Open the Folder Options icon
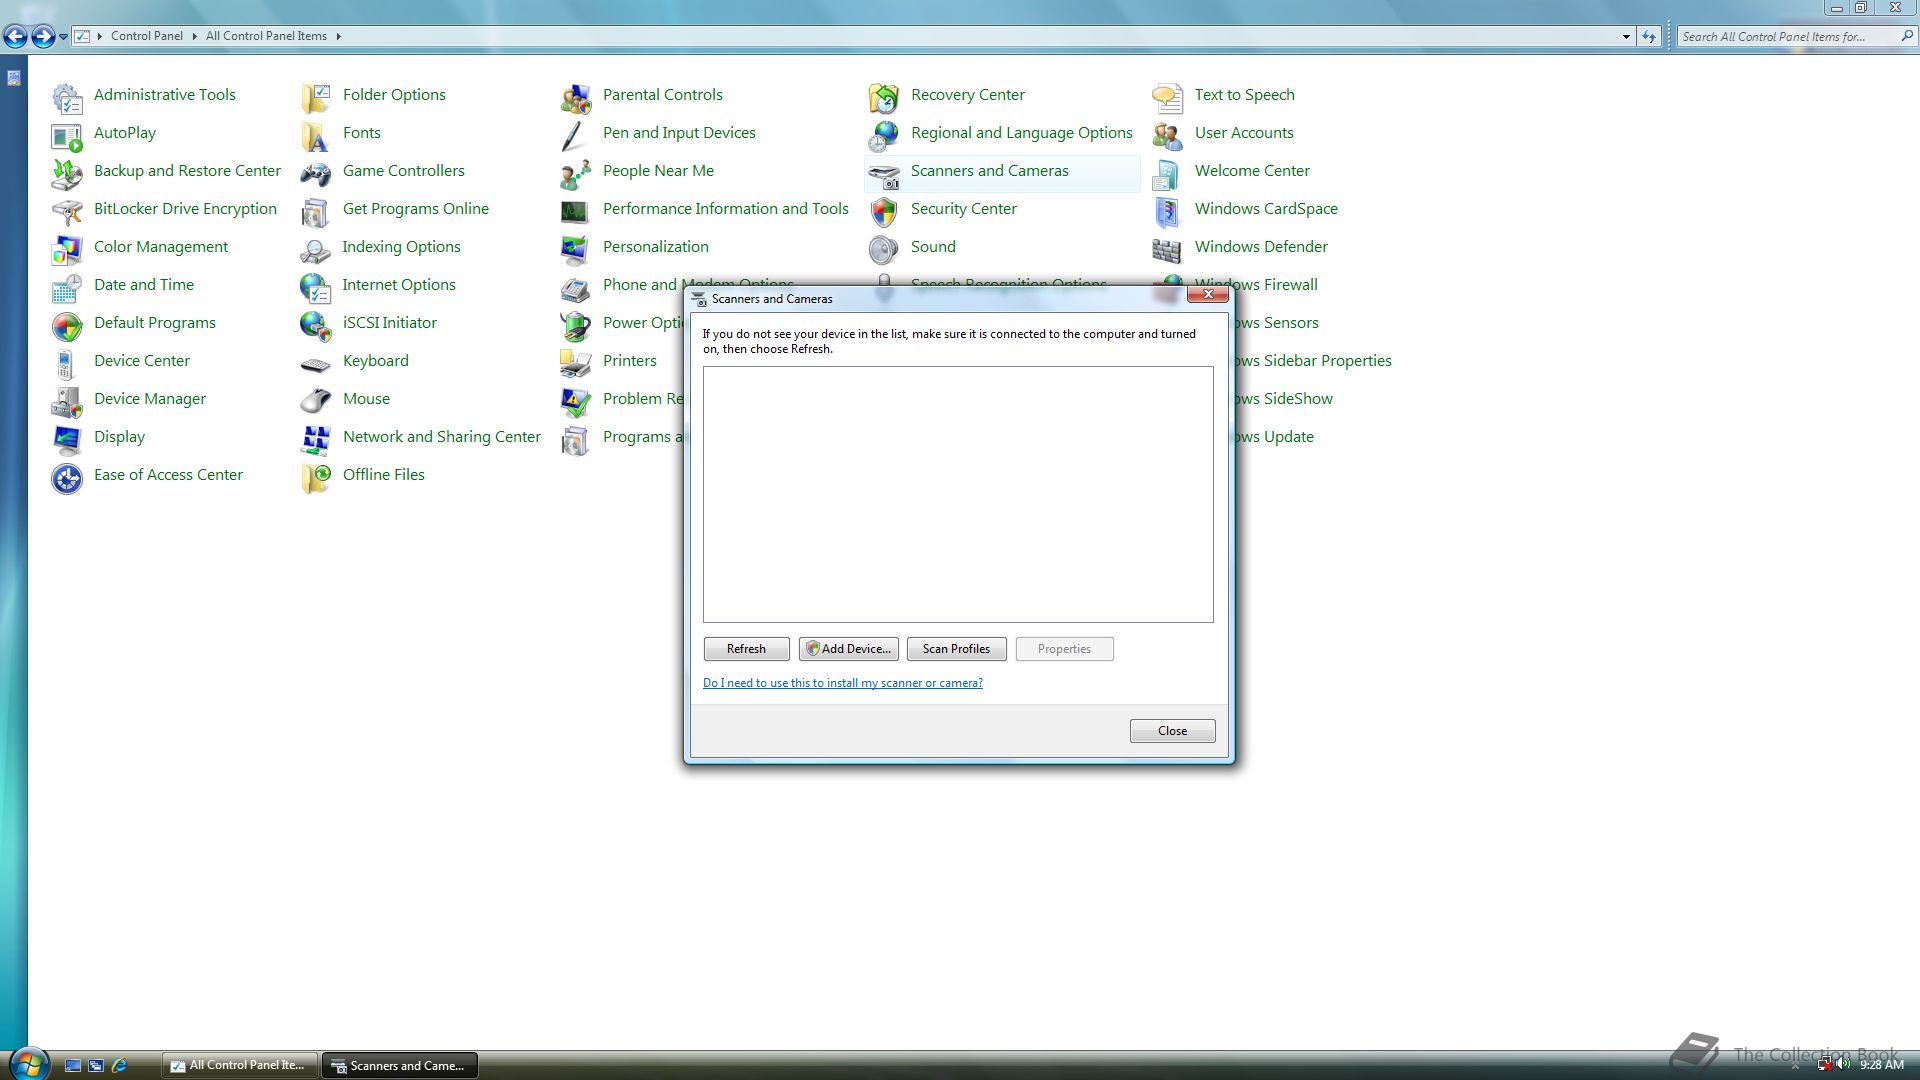 click(x=316, y=97)
